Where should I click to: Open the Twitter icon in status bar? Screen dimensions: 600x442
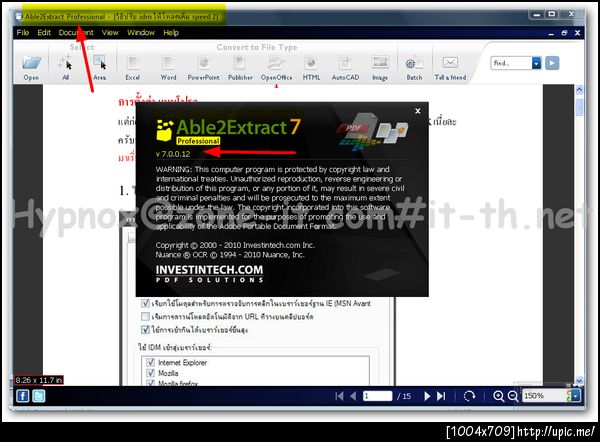tap(39, 396)
